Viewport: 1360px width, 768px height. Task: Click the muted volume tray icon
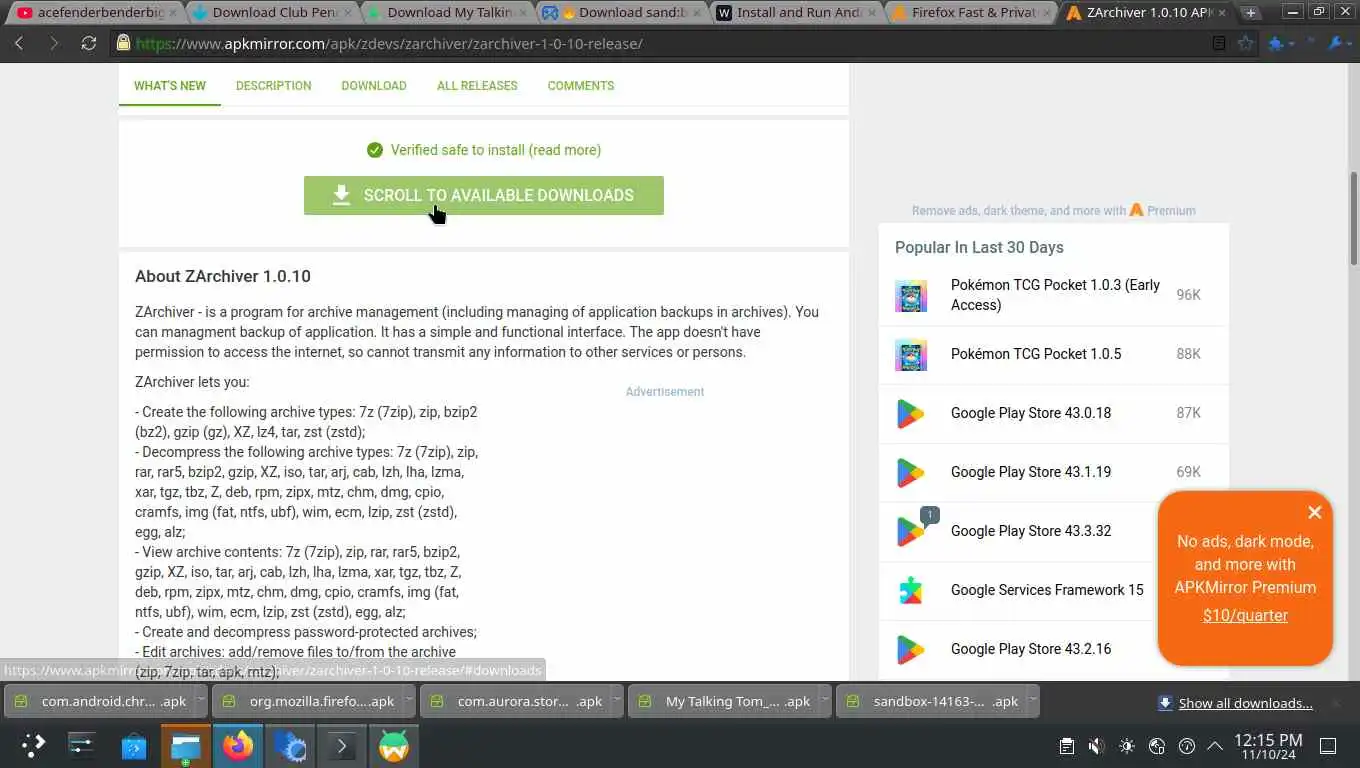(x=1097, y=746)
